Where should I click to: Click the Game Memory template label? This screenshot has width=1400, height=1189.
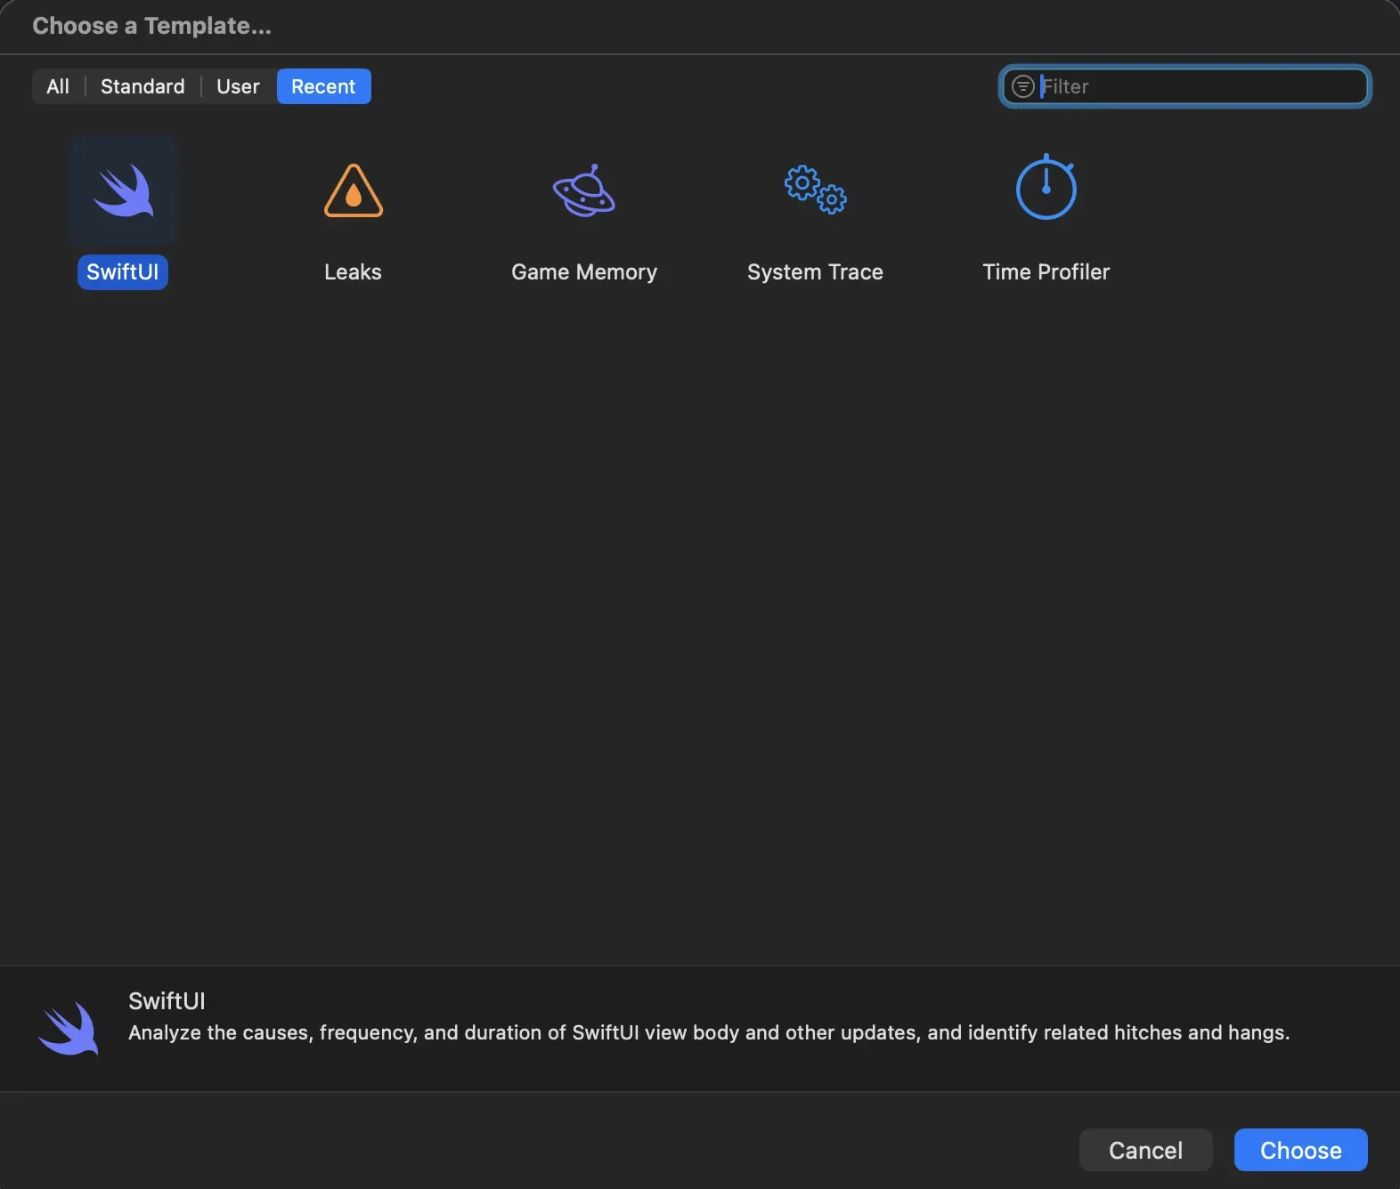point(584,272)
